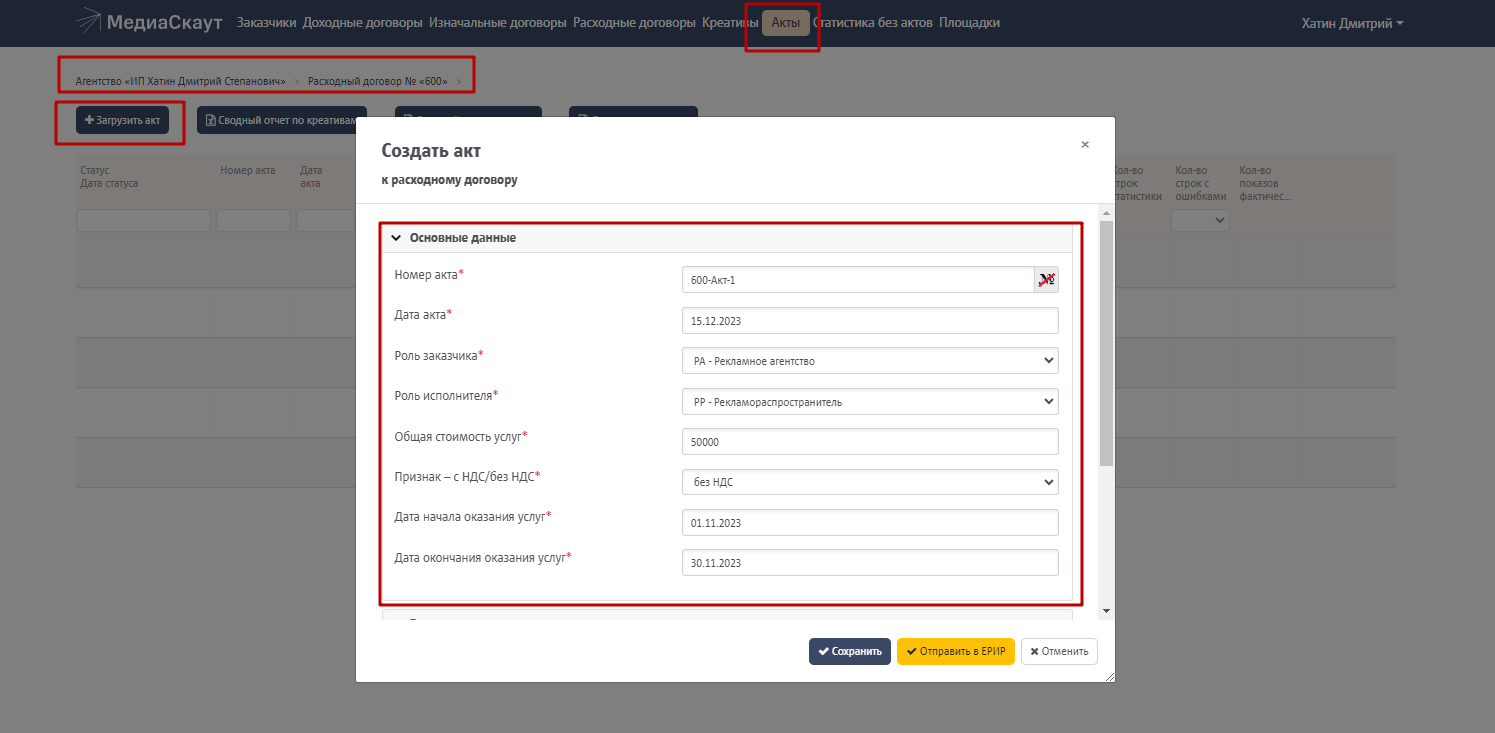Open the Заказчики menu item

(x=266, y=22)
